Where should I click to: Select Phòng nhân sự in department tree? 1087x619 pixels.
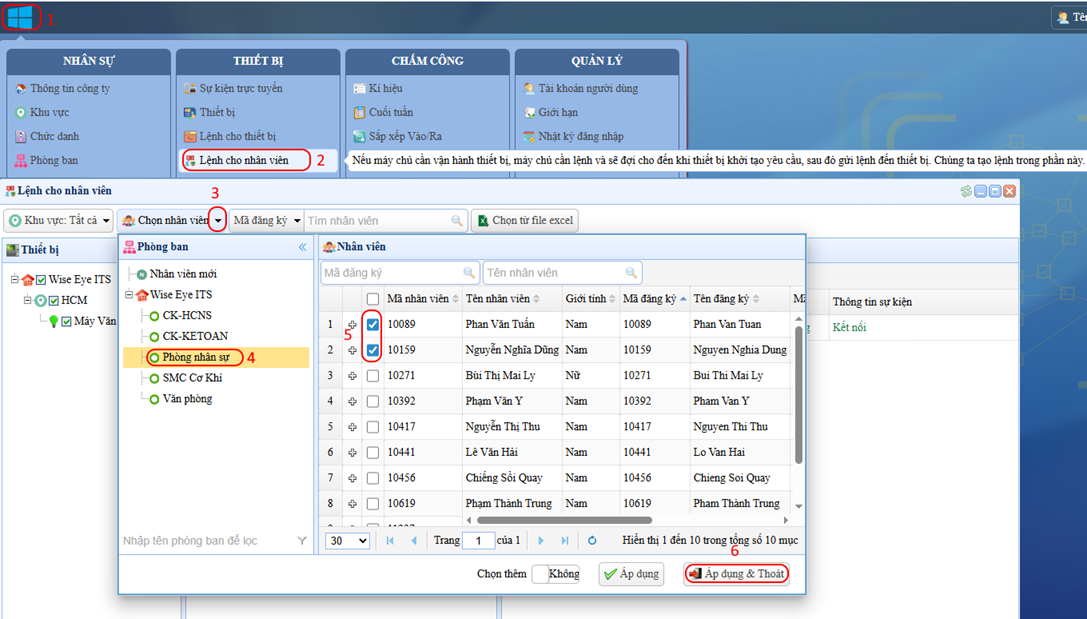195,357
